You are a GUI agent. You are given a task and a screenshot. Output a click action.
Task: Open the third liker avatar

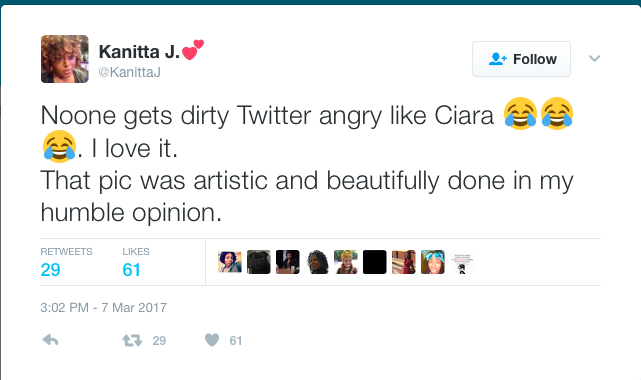[288, 262]
